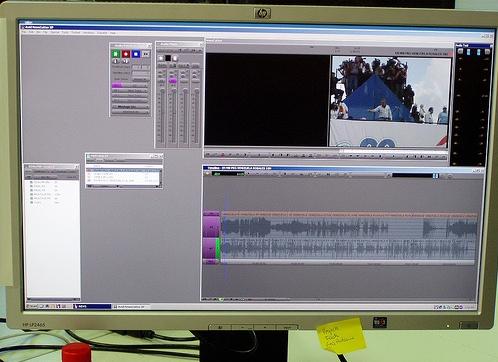Toggle the purple A2 track selector
The height and width of the screenshot is (362, 498).
[210, 248]
